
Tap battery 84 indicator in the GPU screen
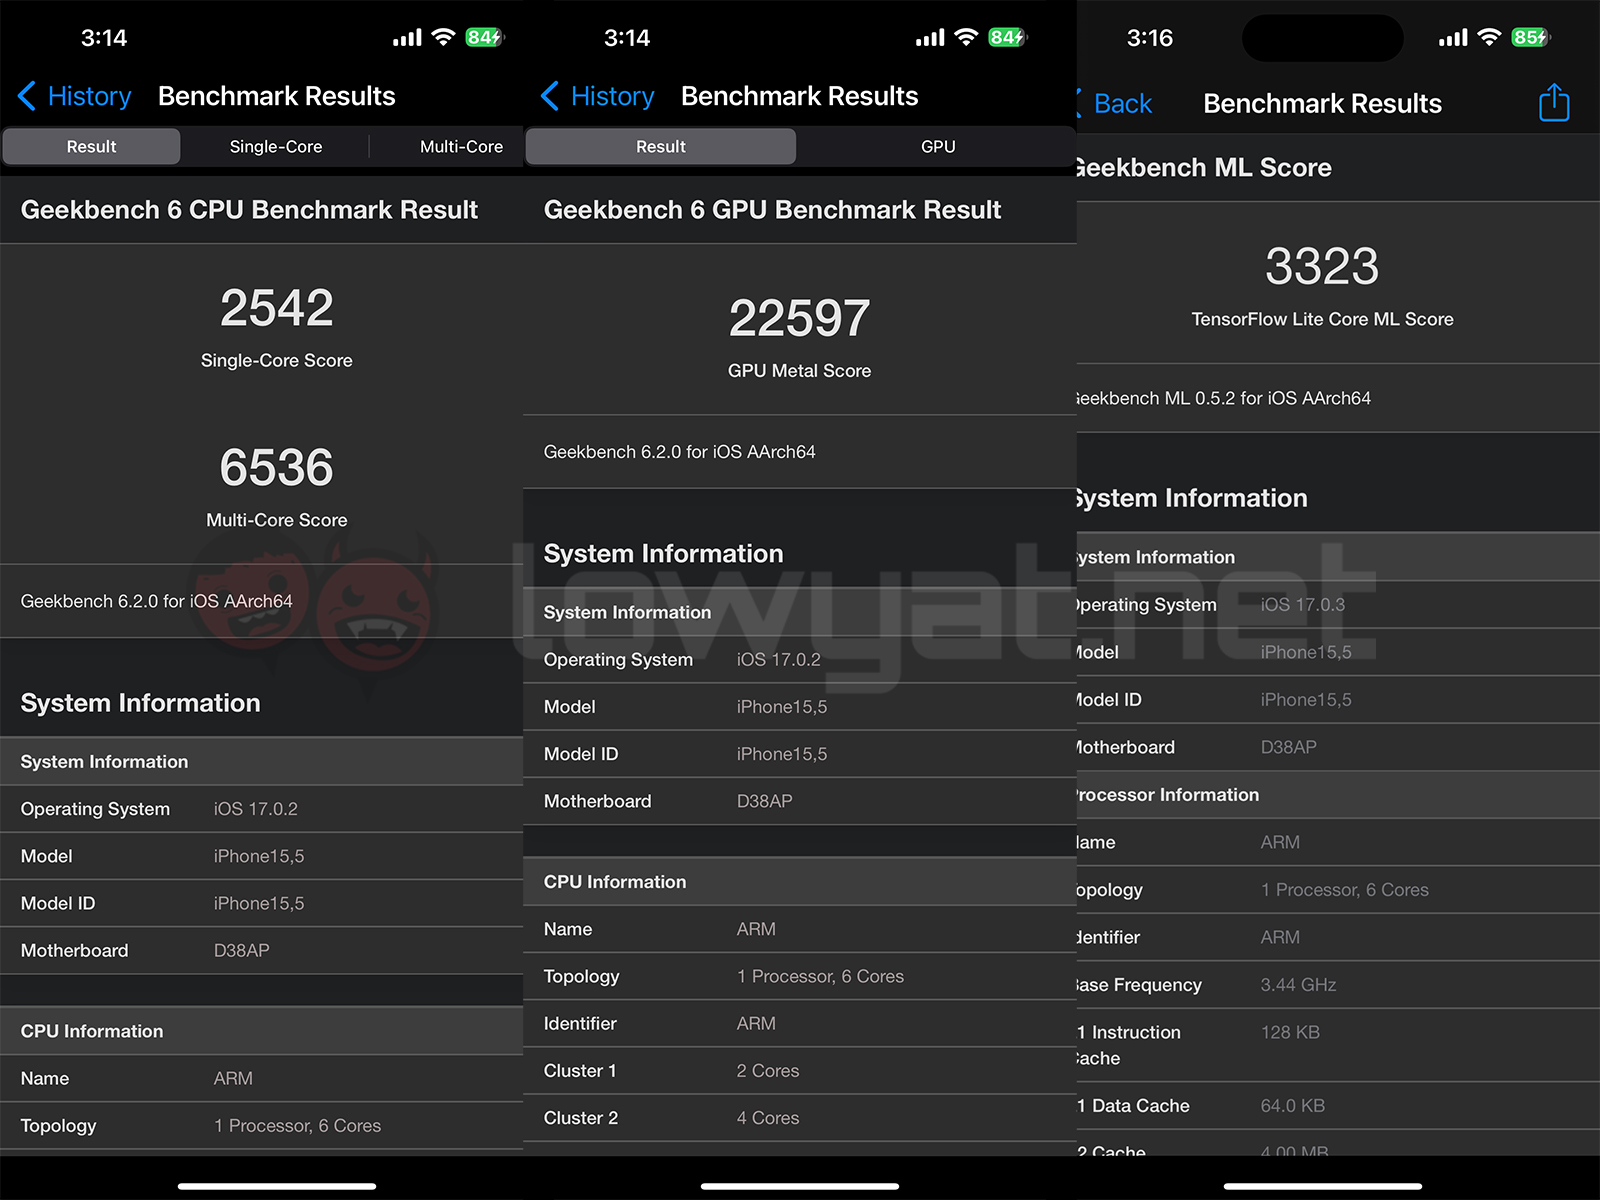coord(1007,37)
